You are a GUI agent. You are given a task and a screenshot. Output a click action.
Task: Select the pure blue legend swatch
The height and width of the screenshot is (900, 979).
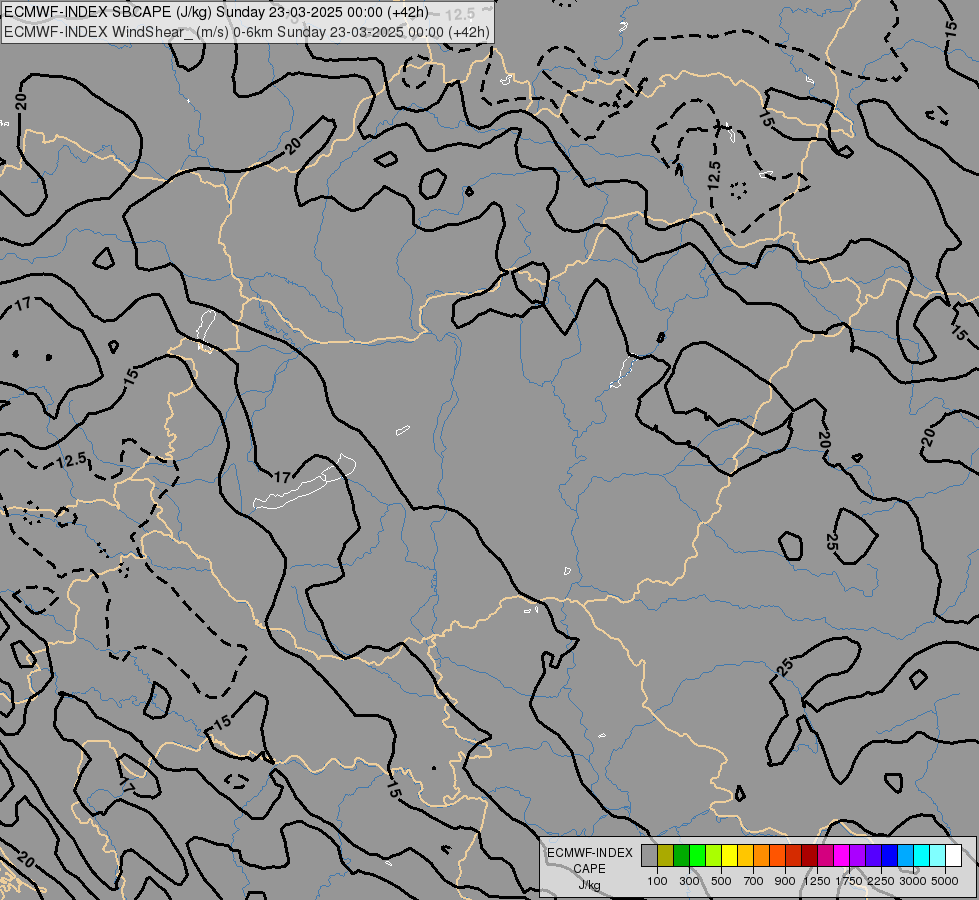(x=890, y=855)
